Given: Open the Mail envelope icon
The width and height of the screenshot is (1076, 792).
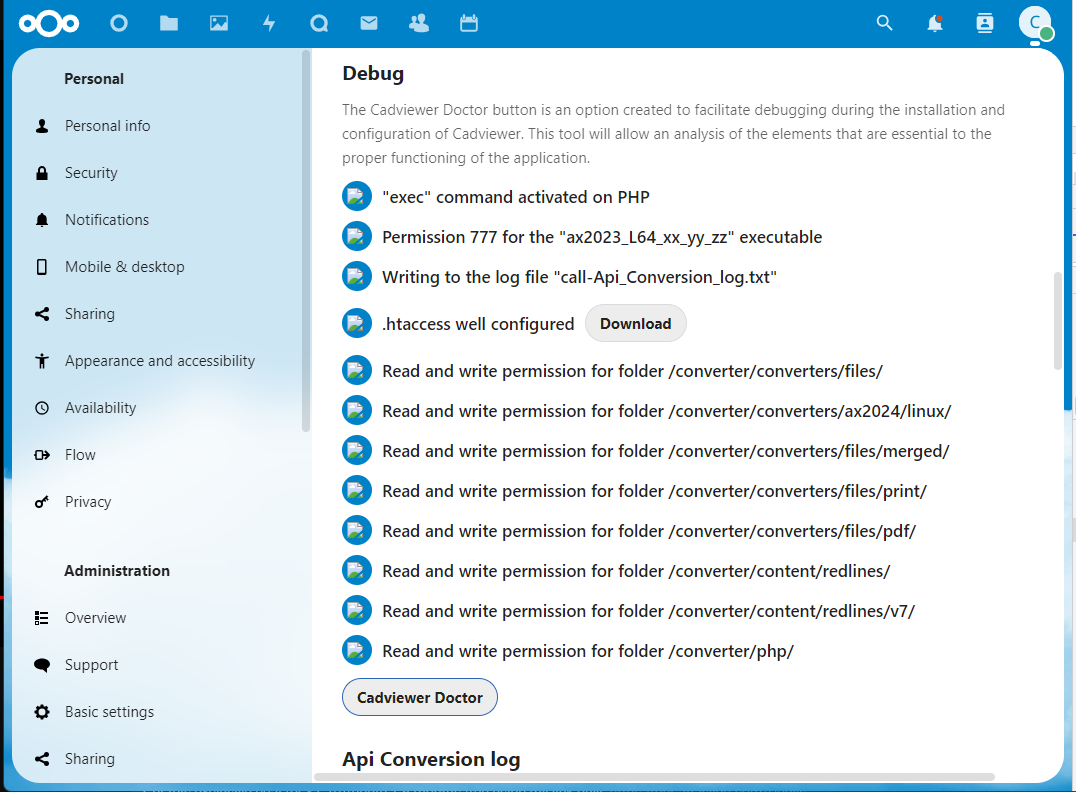Looking at the screenshot, I should (x=369, y=23).
